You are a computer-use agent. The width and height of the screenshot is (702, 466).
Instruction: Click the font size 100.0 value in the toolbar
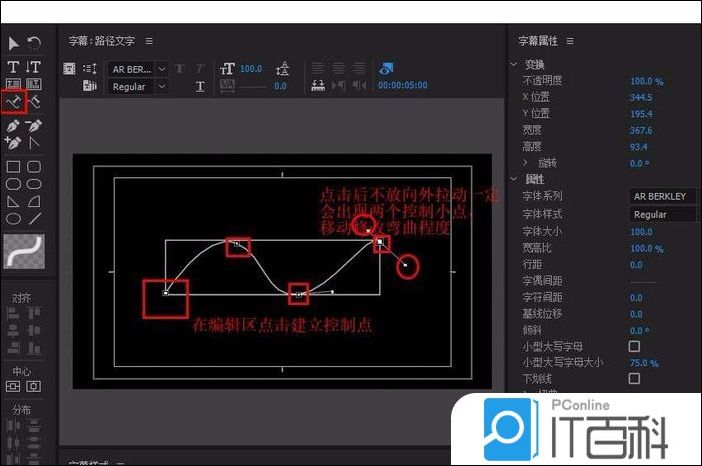coord(251,68)
